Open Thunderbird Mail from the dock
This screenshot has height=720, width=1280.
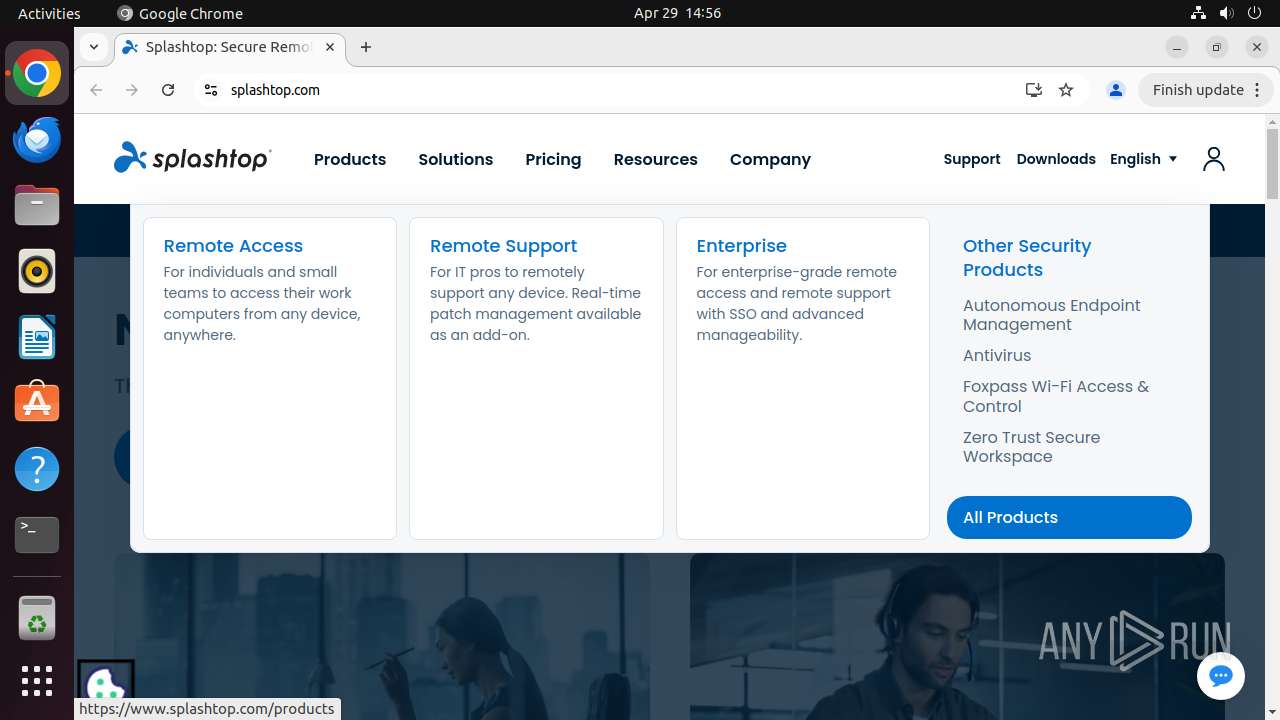point(37,140)
